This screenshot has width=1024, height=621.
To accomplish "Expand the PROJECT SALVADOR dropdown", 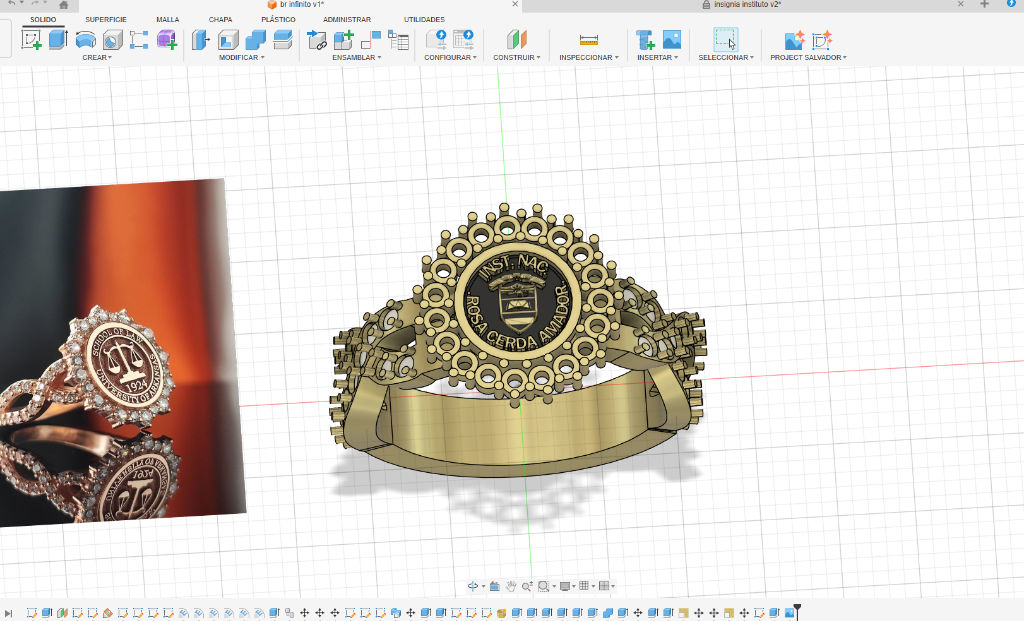I will pos(808,57).
